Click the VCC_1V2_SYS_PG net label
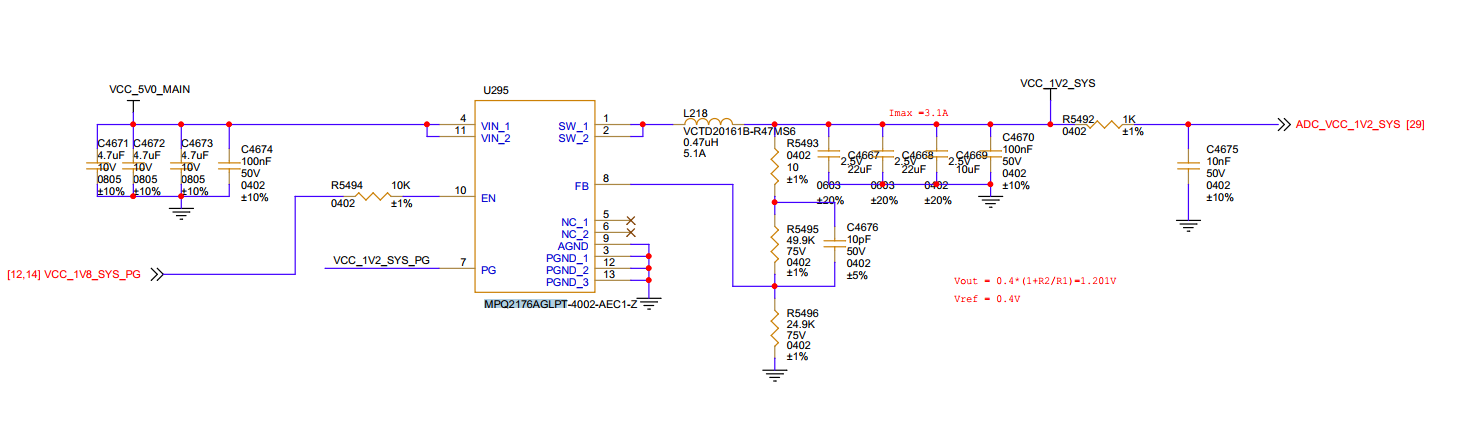Viewport: 1469px width, 422px height. click(381, 261)
